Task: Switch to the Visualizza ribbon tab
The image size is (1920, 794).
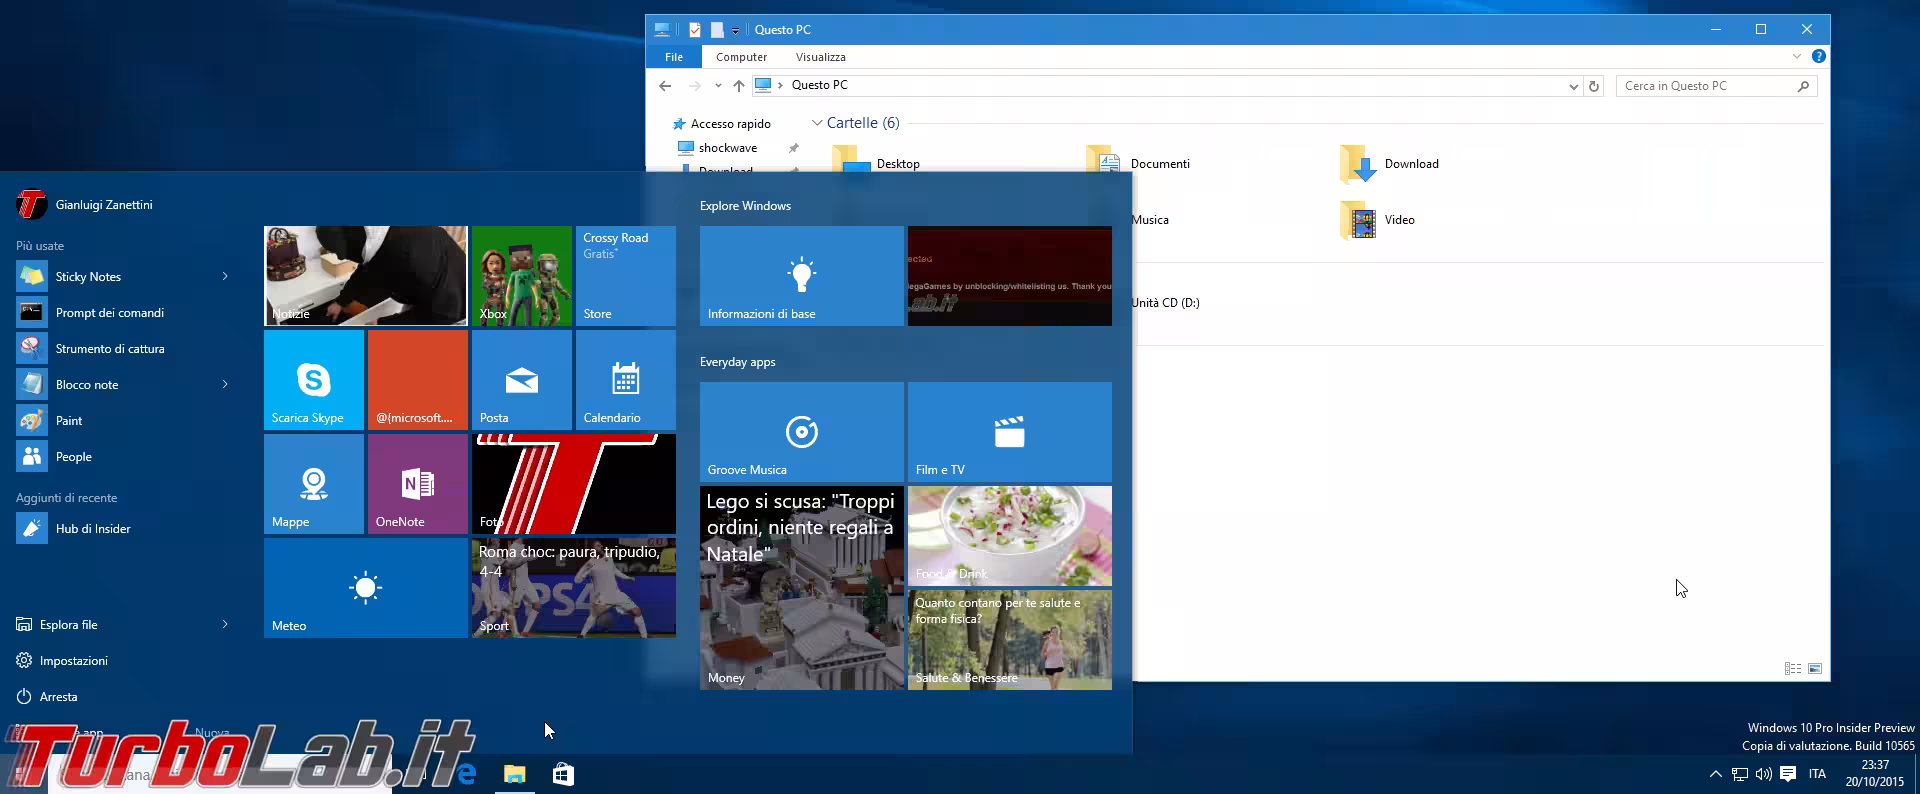Action: click(x=820, y=57)
